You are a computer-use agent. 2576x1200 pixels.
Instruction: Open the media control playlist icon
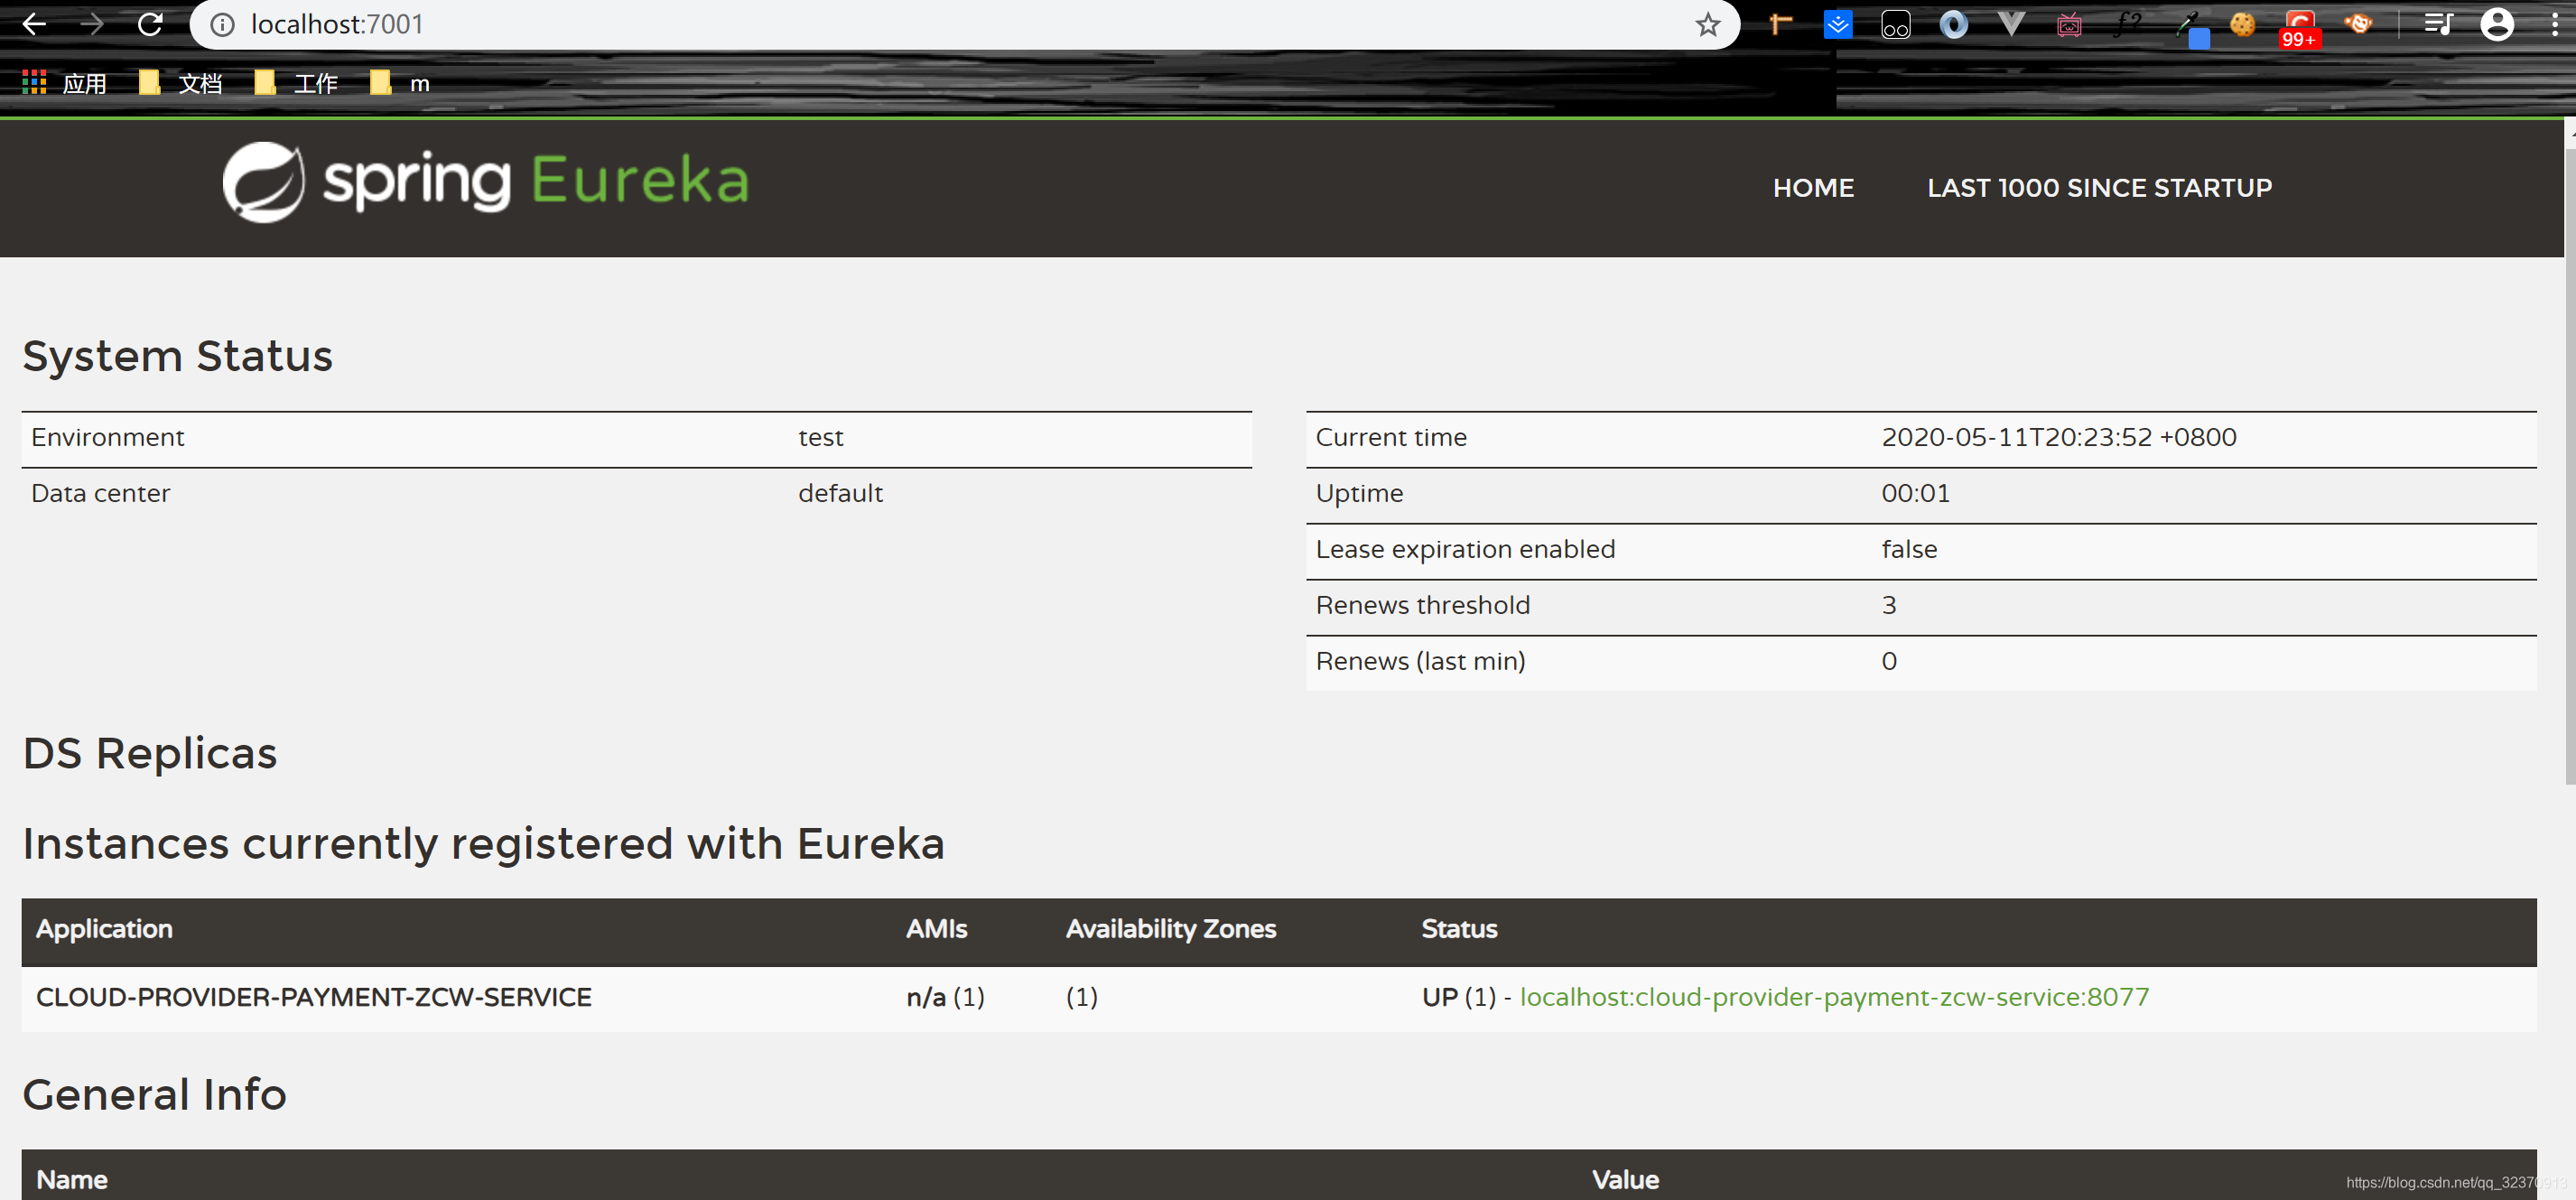tap(2439, 24)
